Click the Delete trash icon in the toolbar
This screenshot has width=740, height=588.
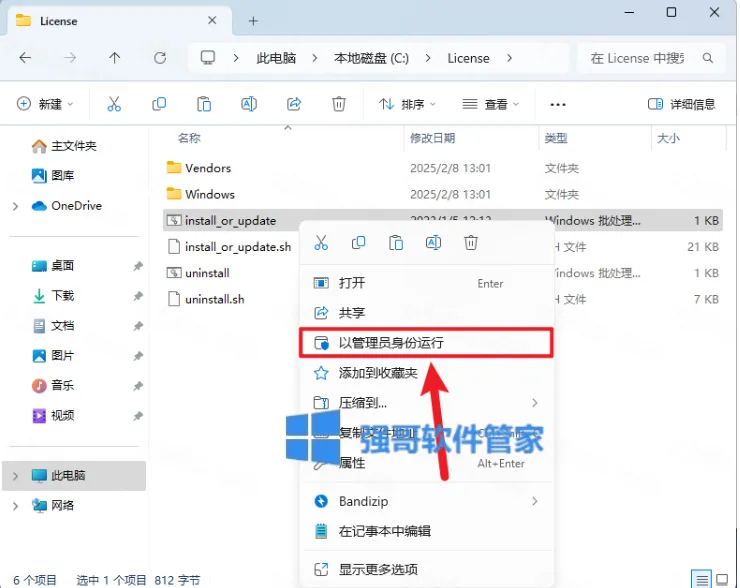tap(339, 104)
